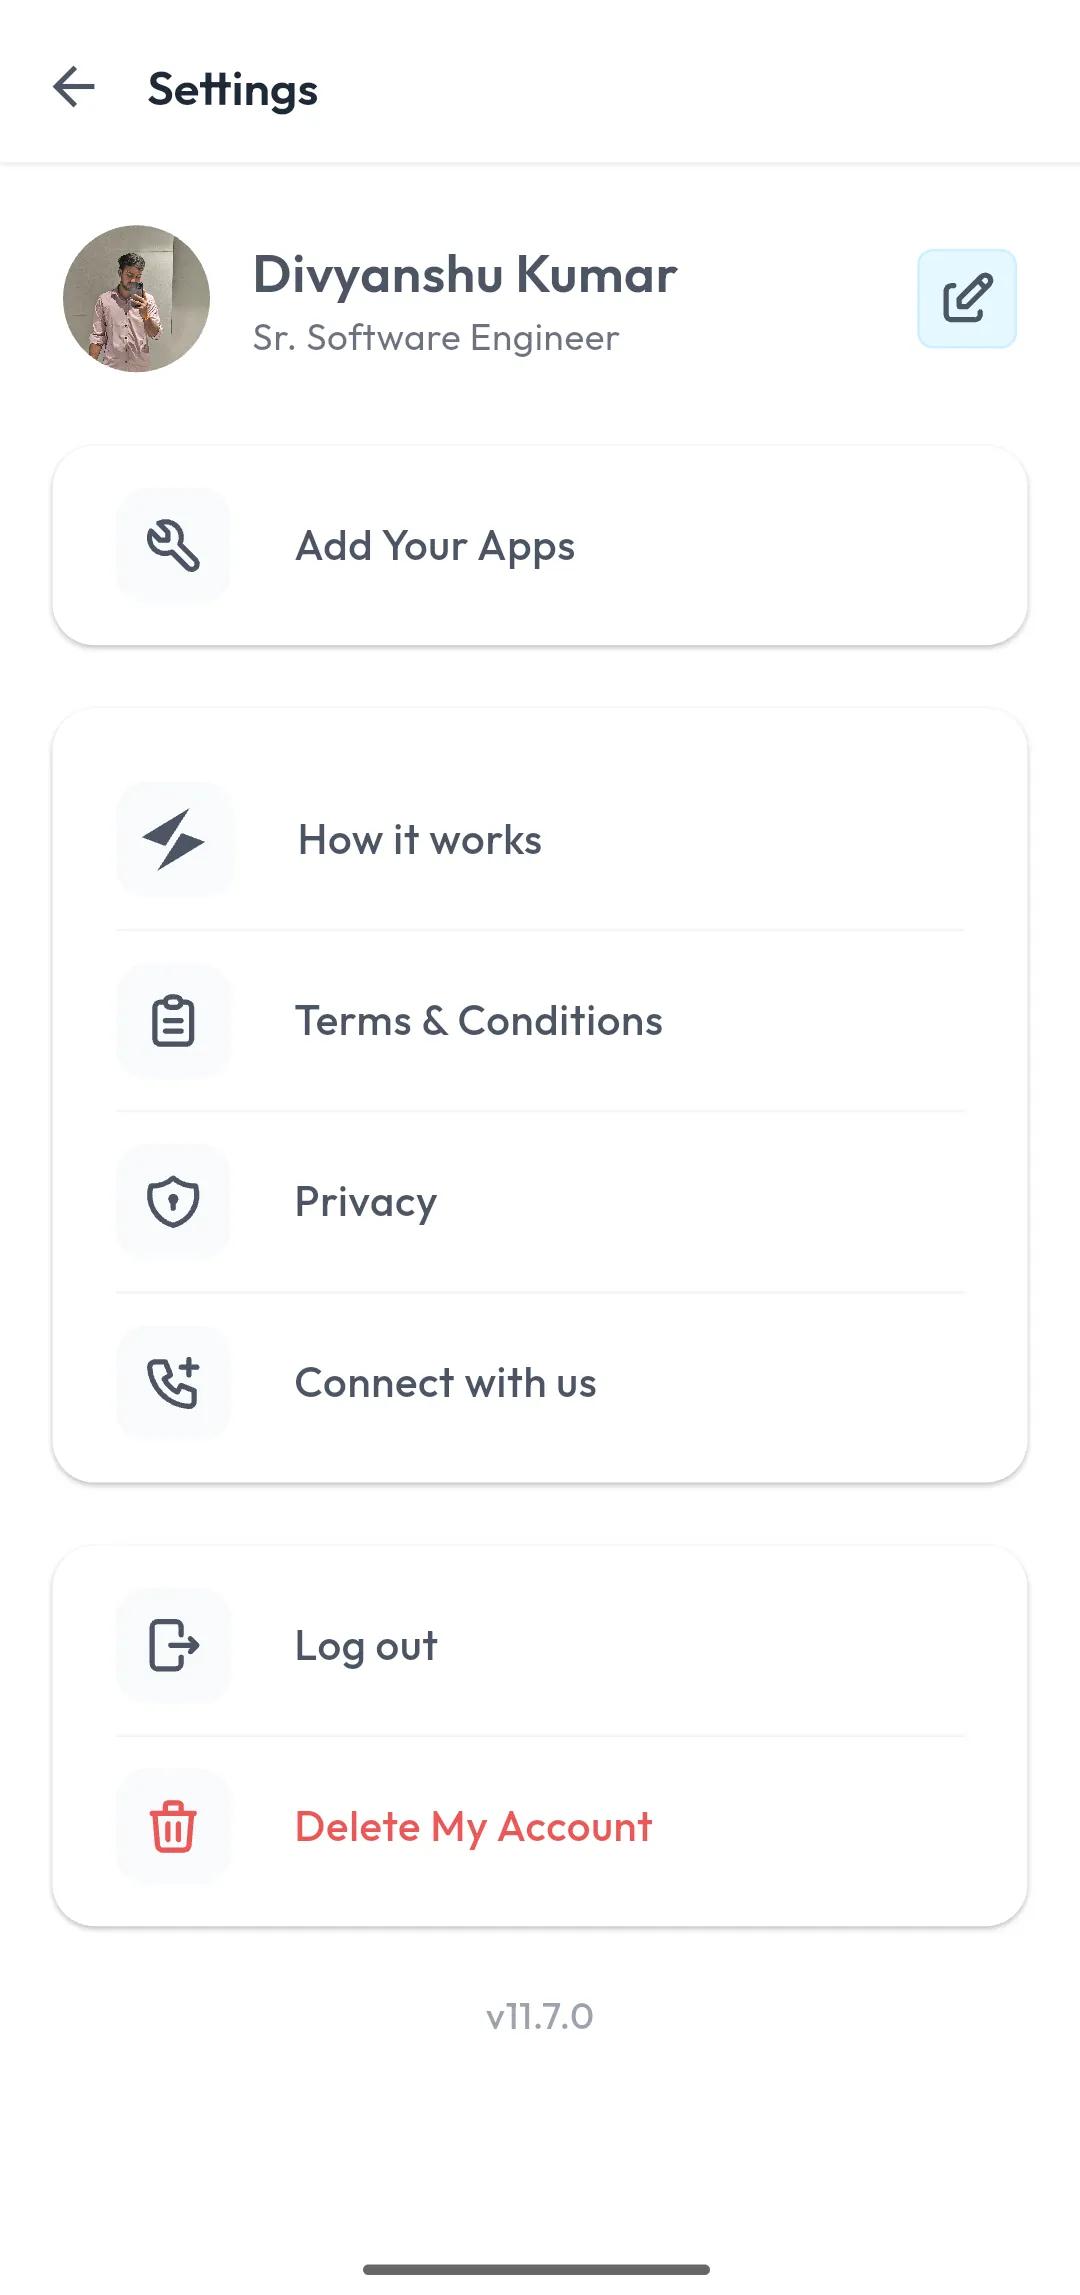The image size is (1080, 2295).
Task: Click the lightning bolt icon
Action: click(x=174, y=840)
